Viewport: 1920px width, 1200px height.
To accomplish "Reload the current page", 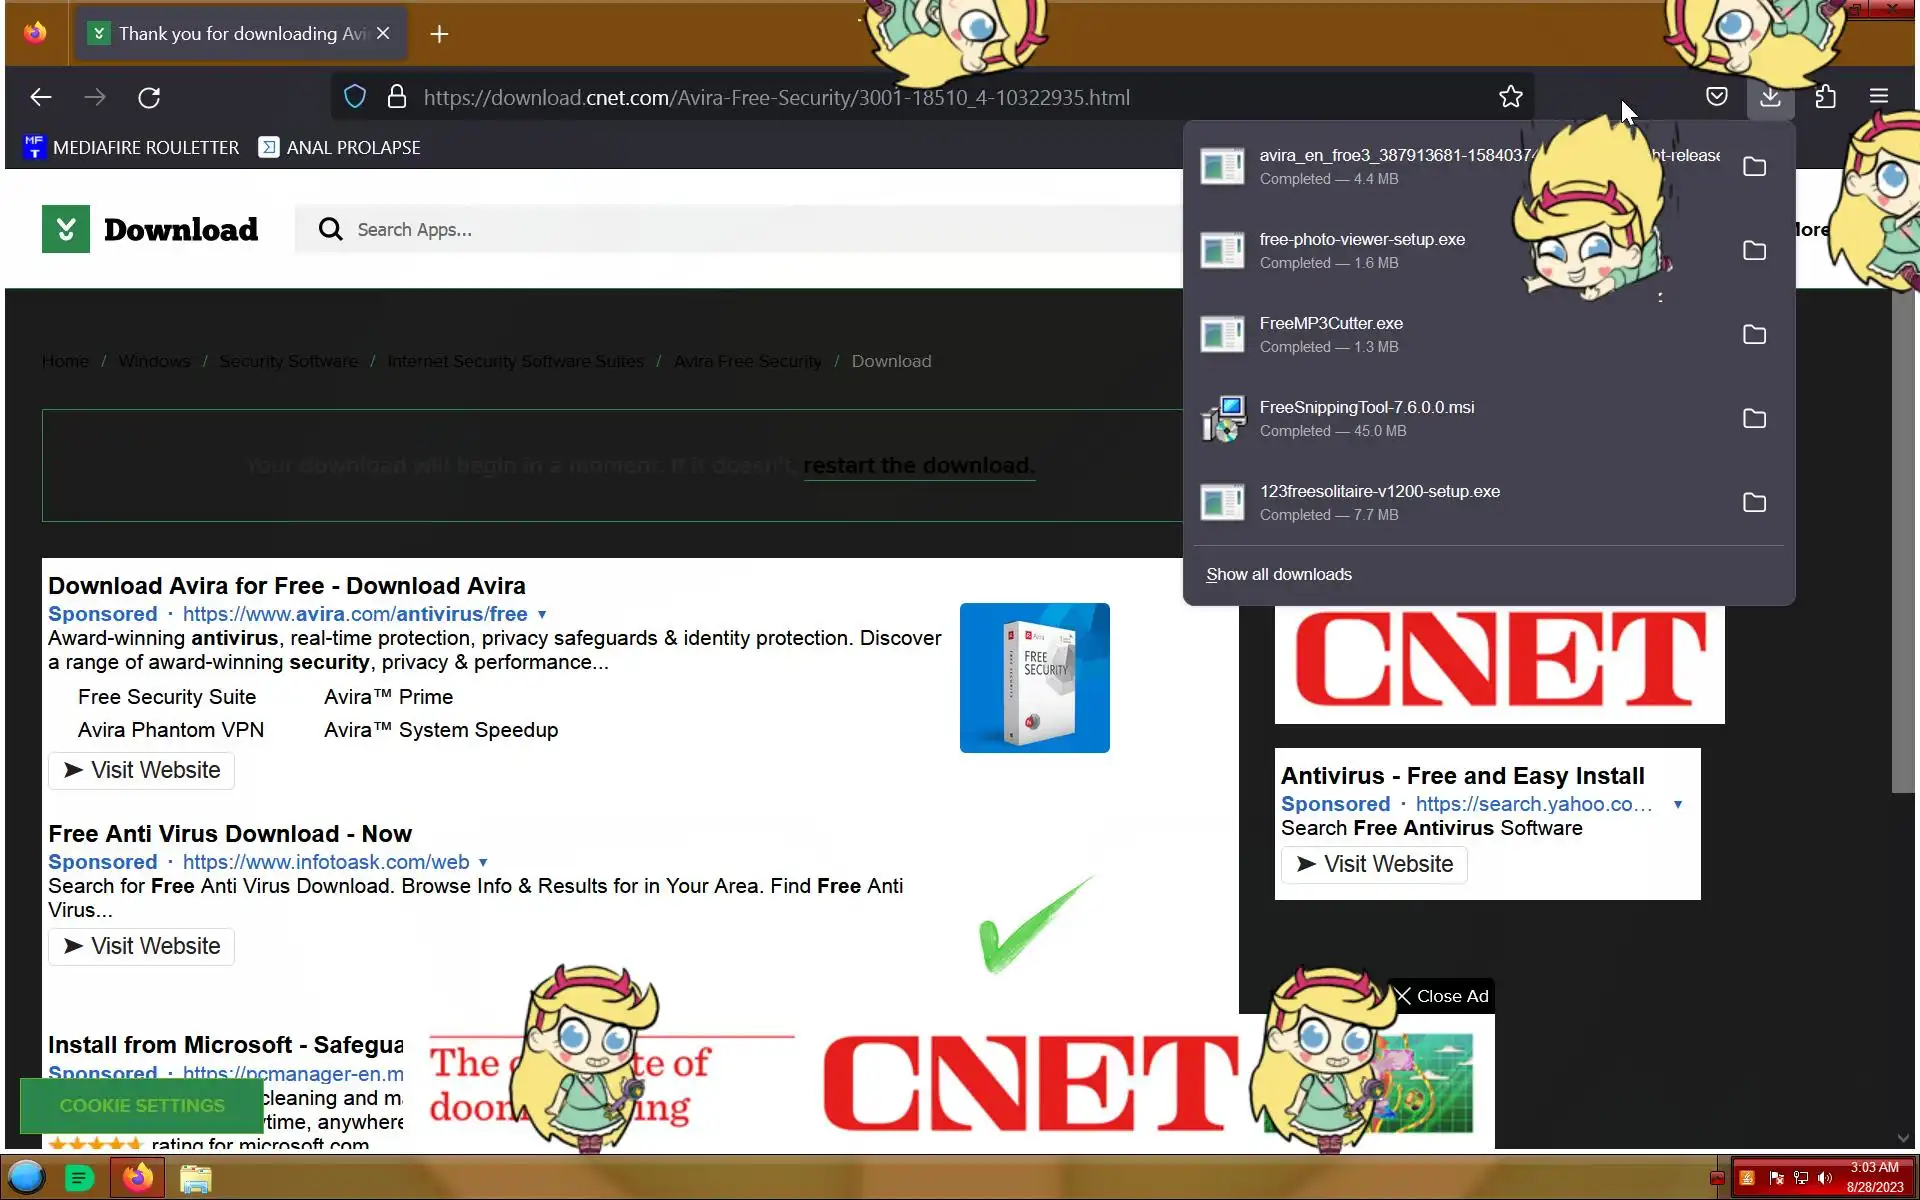I will tap(149, 97).
